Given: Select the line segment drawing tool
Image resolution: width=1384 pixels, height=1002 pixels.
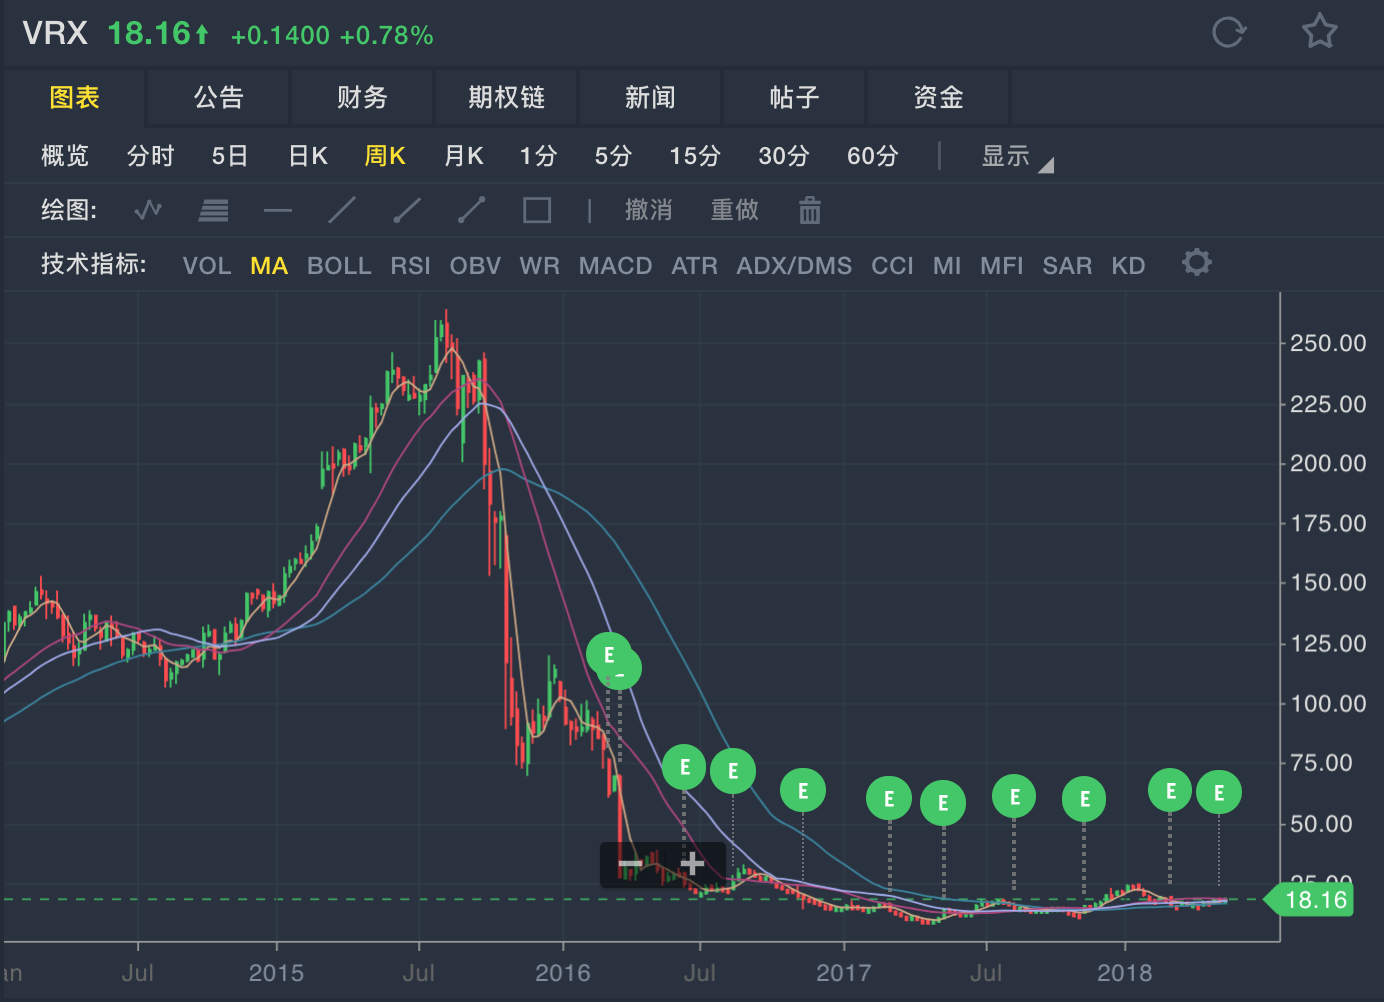Looking at the screenshot, I should point(472,210).
